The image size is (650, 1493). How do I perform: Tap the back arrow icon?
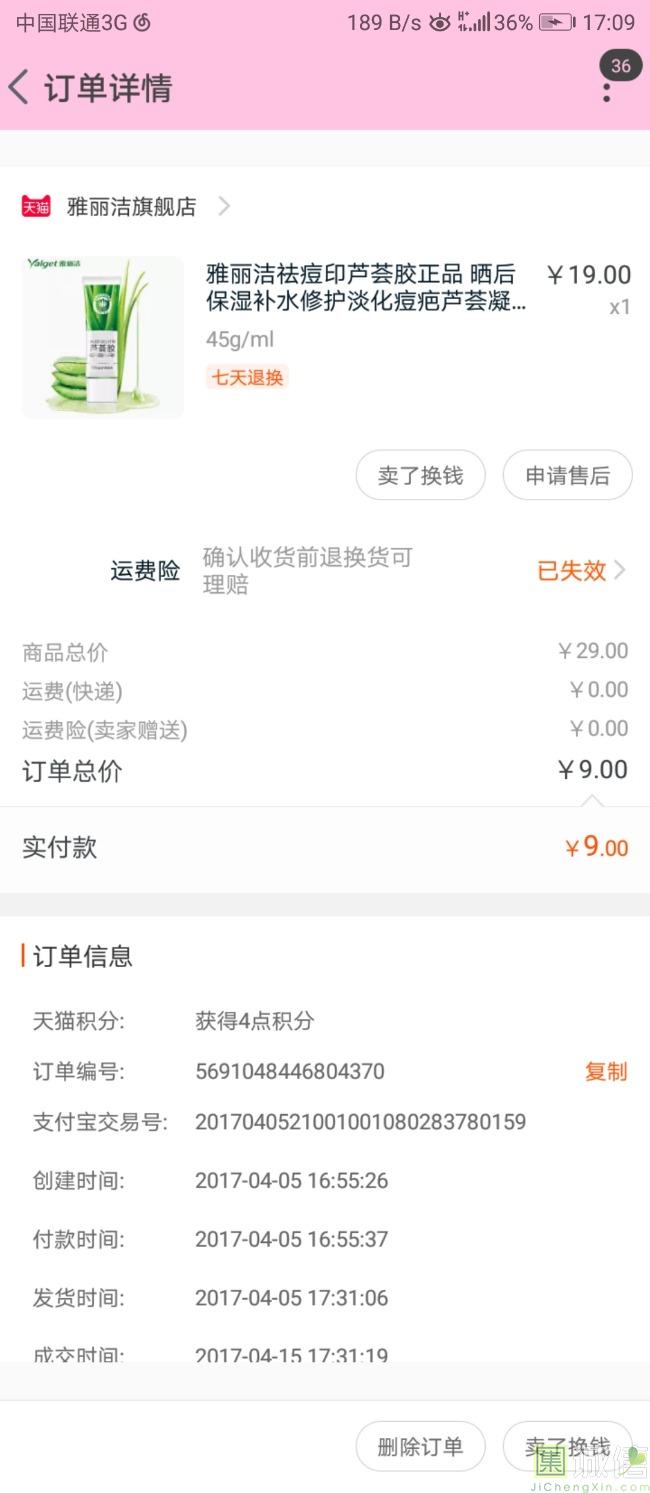(x=19, y=88)
